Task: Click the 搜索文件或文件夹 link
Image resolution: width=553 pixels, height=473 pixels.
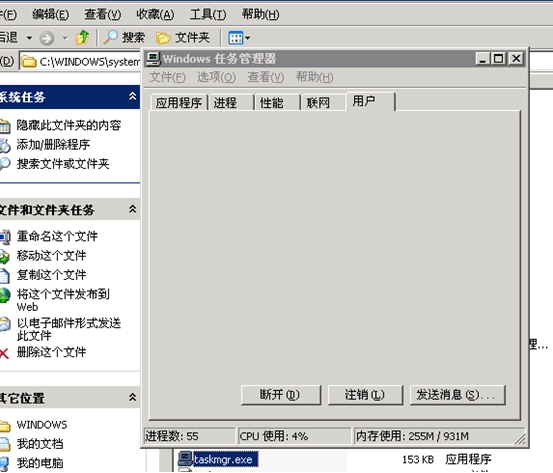Action: pyautogui.click(x=63, y=164)
